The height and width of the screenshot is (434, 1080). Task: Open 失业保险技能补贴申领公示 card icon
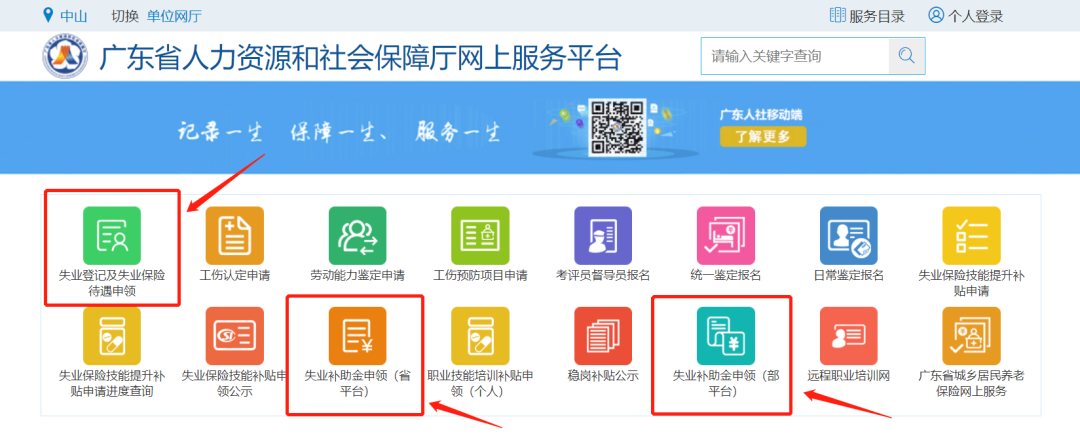(235, 336)
